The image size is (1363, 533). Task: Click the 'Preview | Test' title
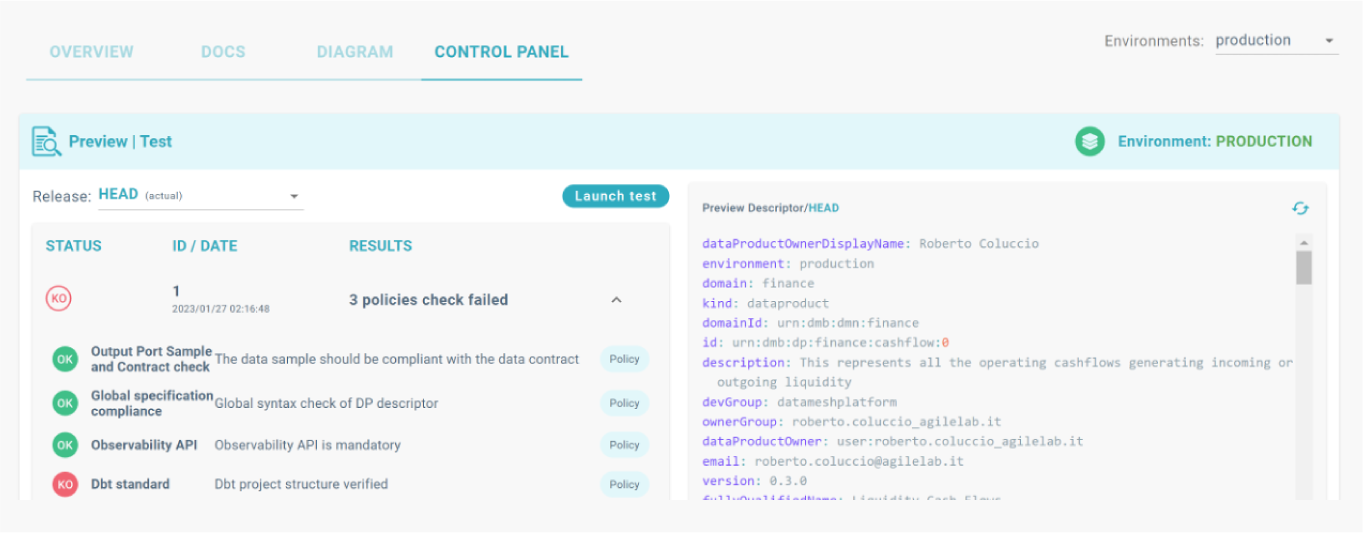[x=120, y=142]
